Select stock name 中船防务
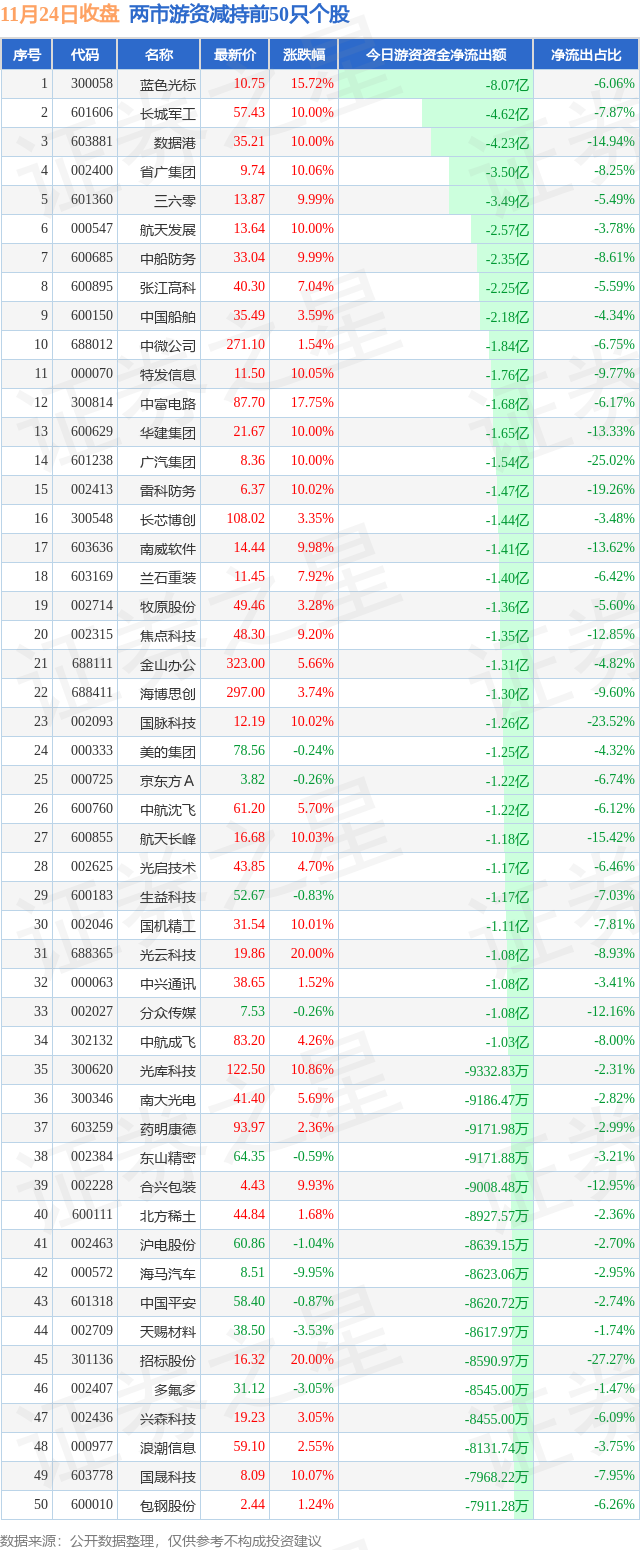 (x=168, y=258)
